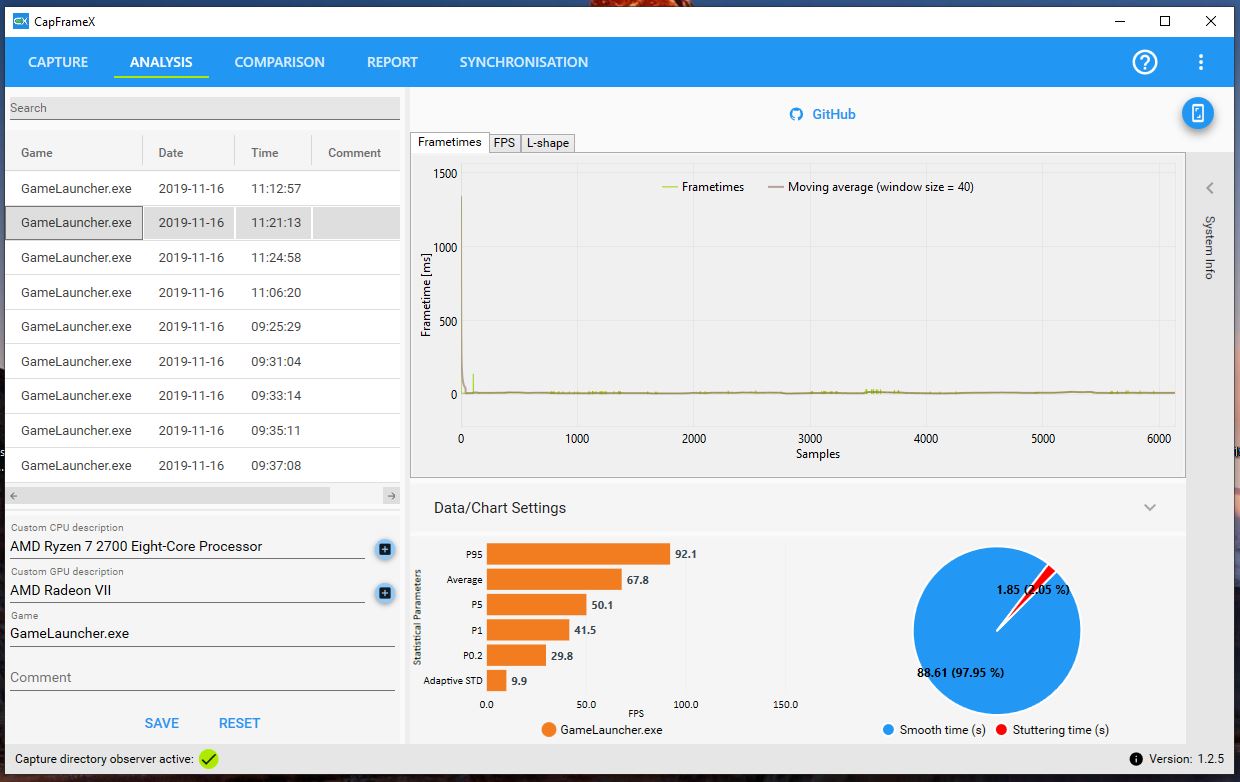Open the COMPARISON tab

pyautogui.click(x=280, y=62)
